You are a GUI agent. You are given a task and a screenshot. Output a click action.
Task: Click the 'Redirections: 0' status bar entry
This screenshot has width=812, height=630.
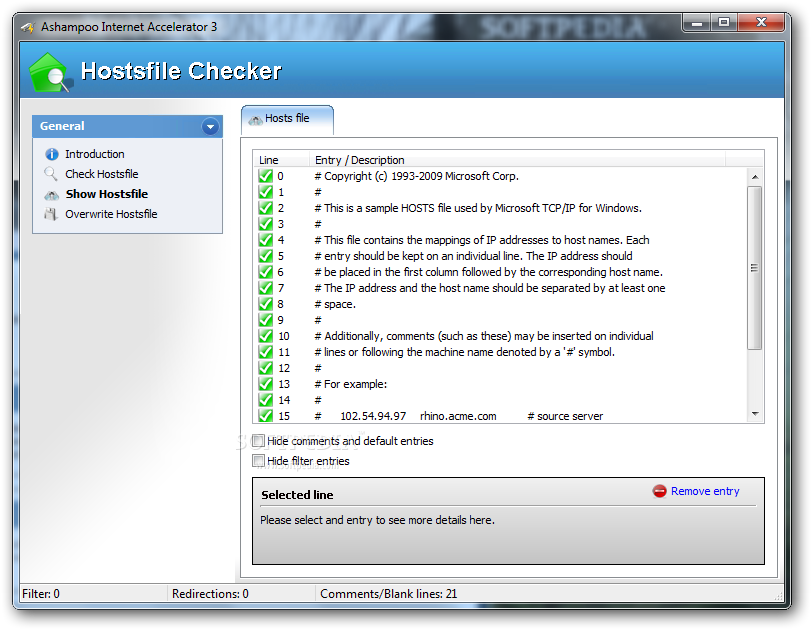[210, 594]
